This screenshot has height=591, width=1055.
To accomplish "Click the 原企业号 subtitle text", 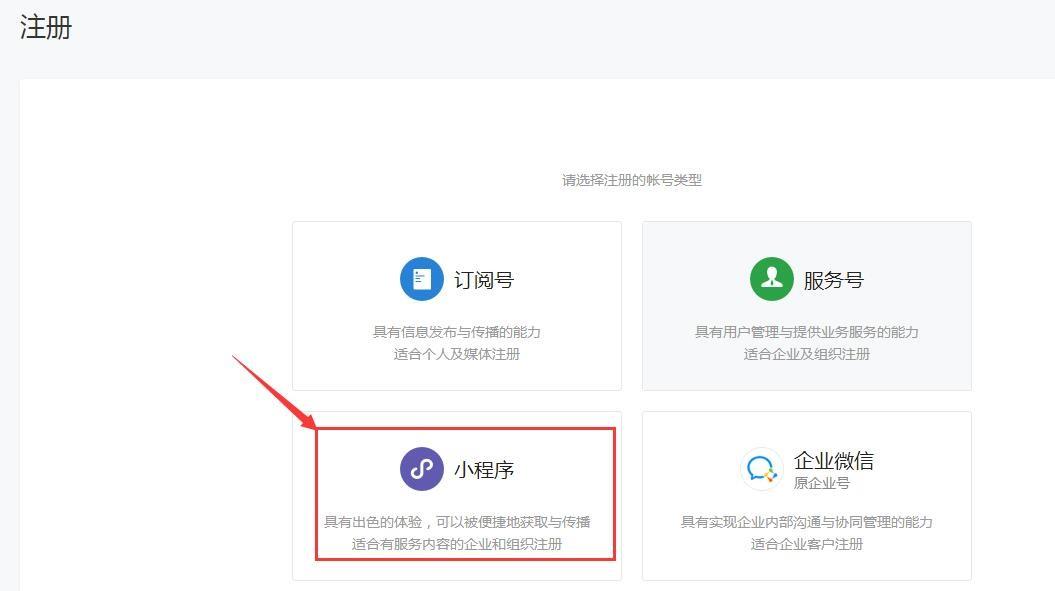I will tap(822, 483).
